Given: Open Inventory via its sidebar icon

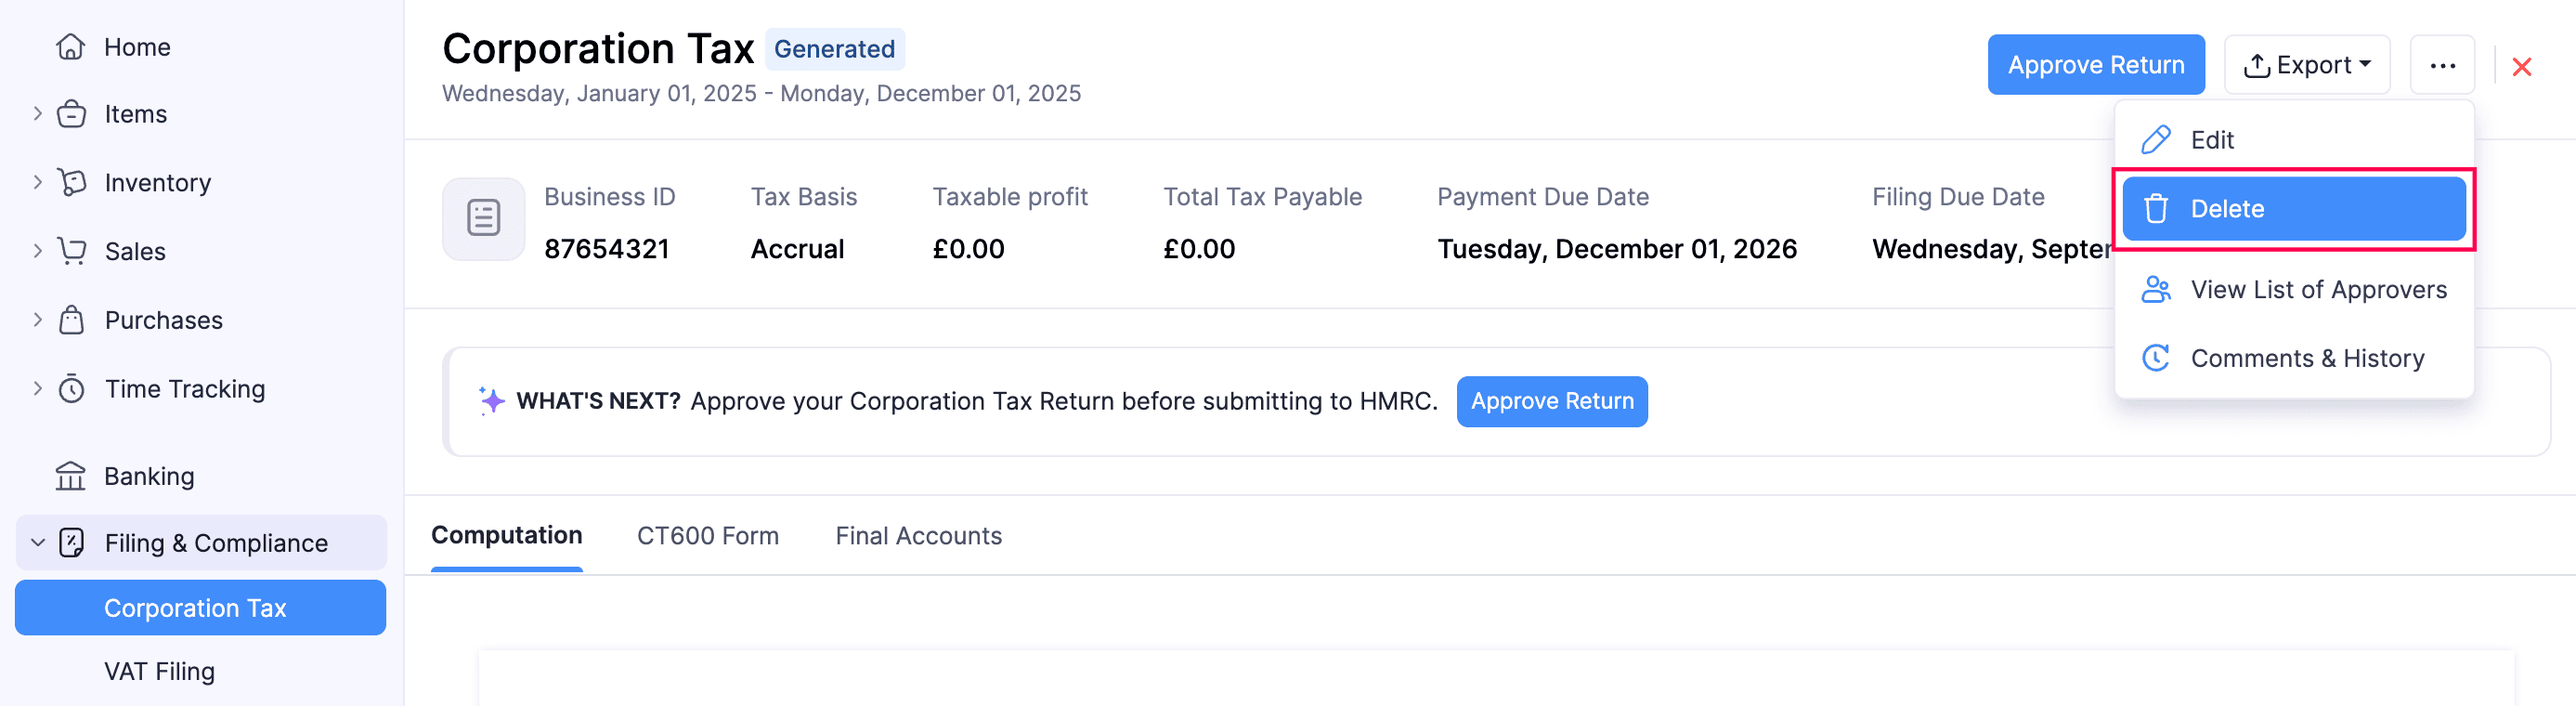Looking at the screenshot, I should pyautogui.click(x=70, y=182).
